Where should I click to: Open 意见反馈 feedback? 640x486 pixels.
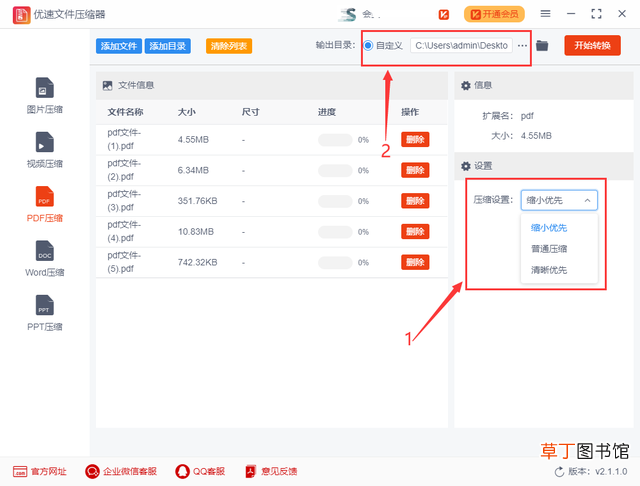tap(271, 471)
